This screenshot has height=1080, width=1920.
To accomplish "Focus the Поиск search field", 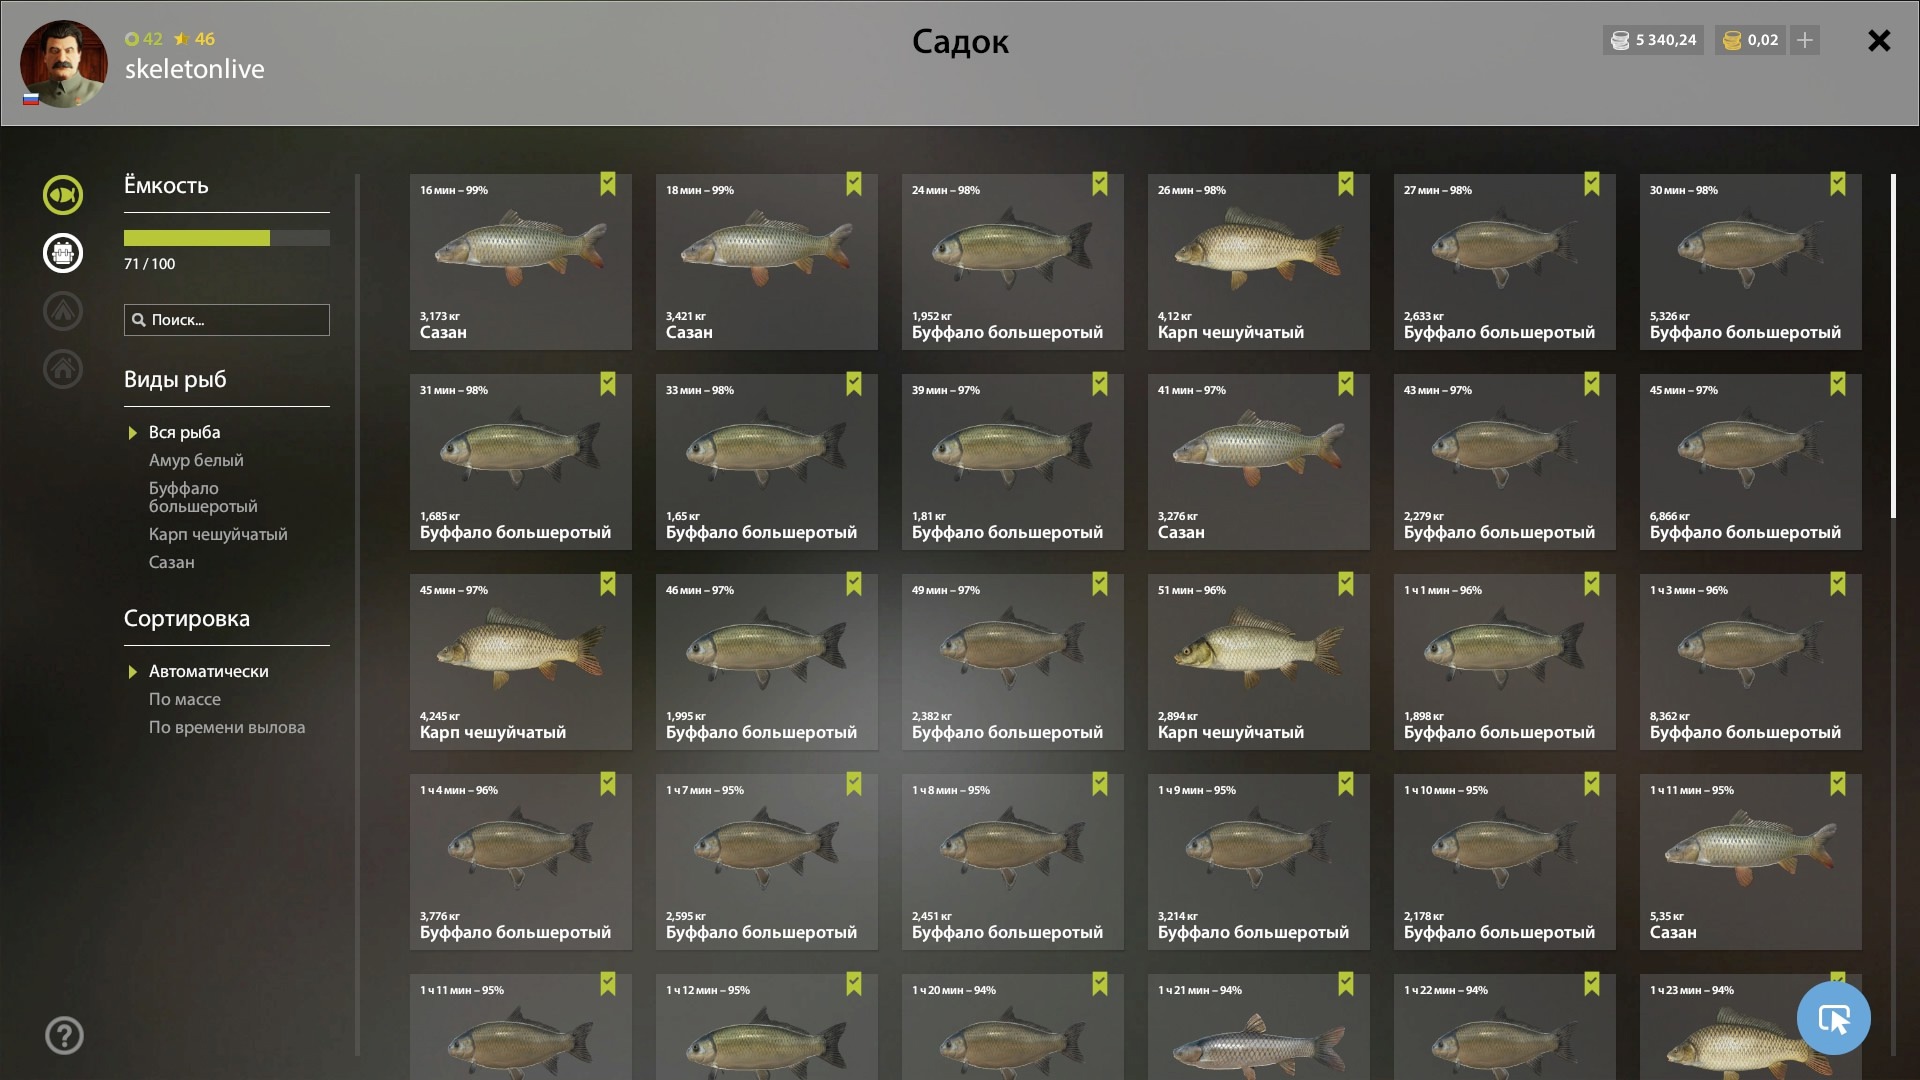I will pos(227,320).
